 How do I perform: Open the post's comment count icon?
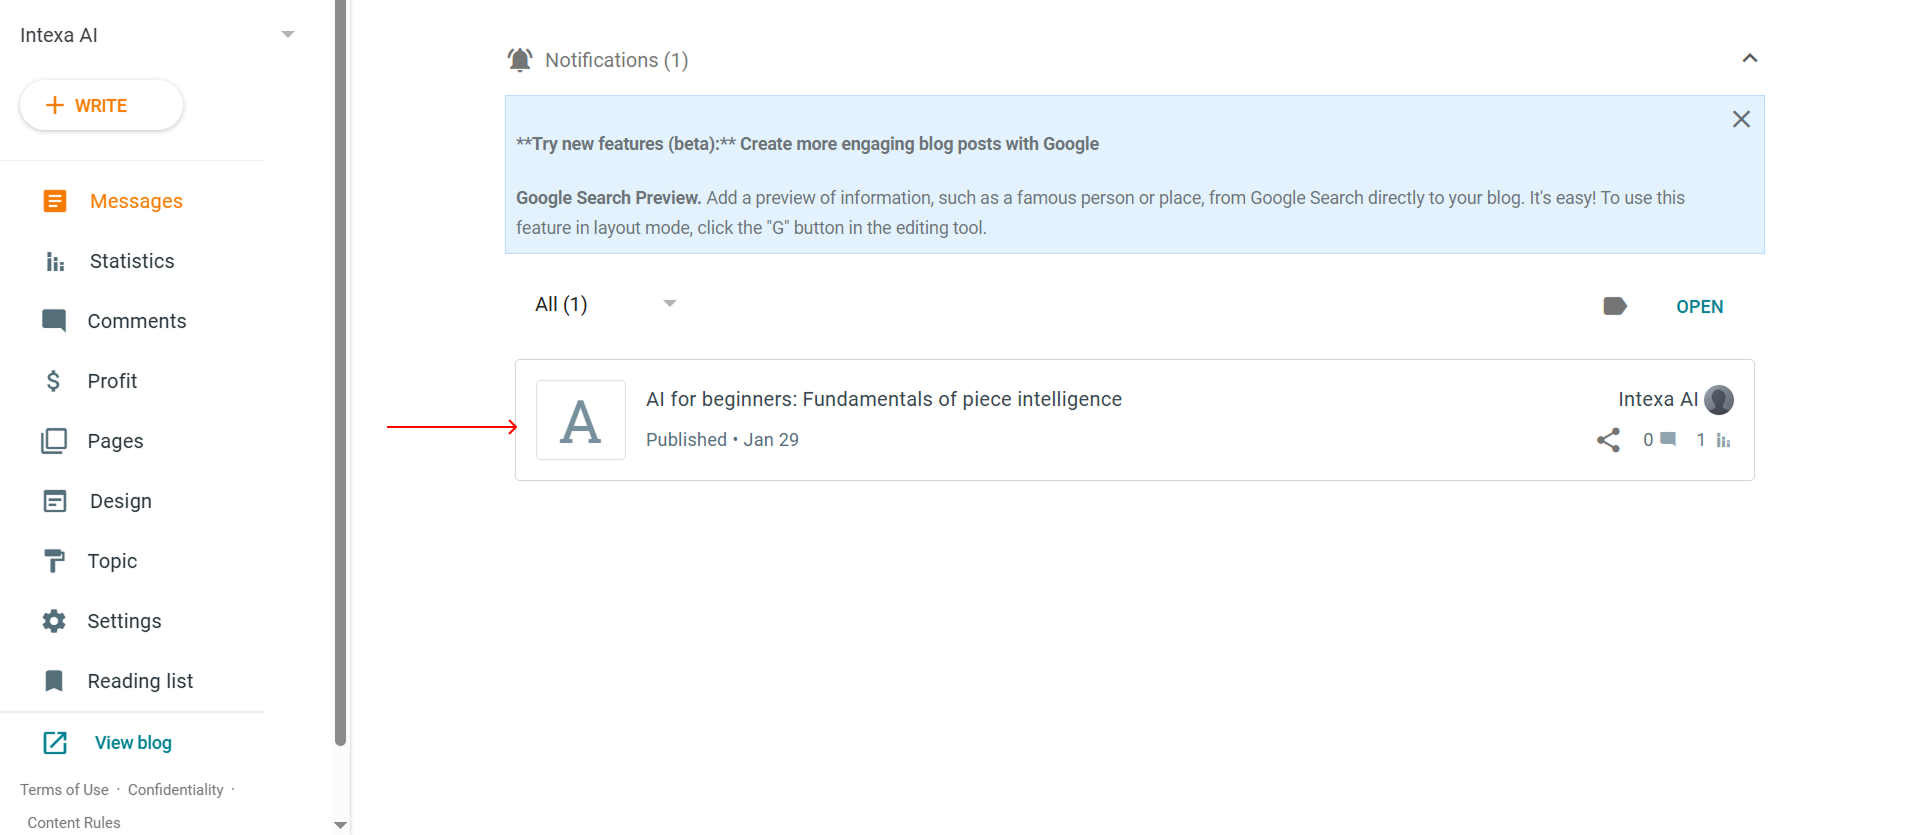(1667, 439)
